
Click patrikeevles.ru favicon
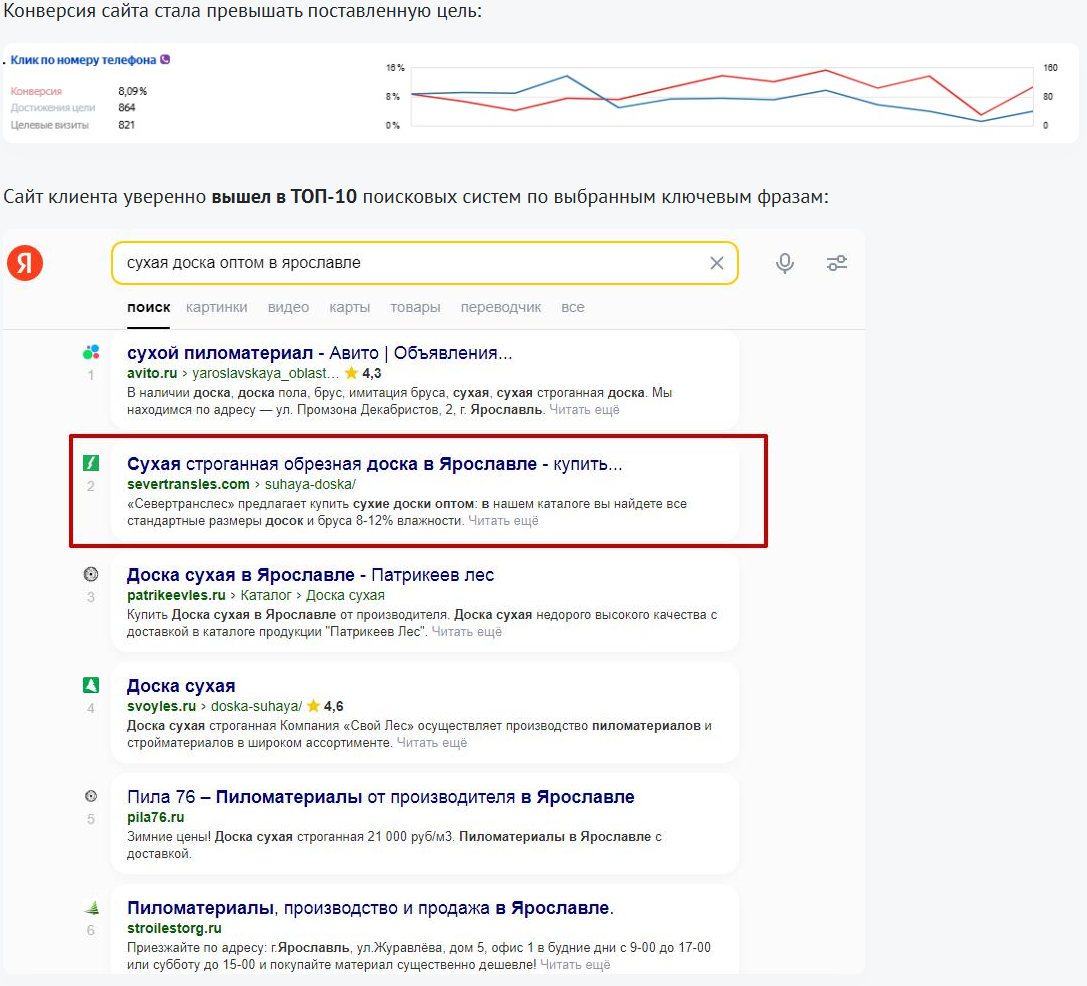[91, 574]
